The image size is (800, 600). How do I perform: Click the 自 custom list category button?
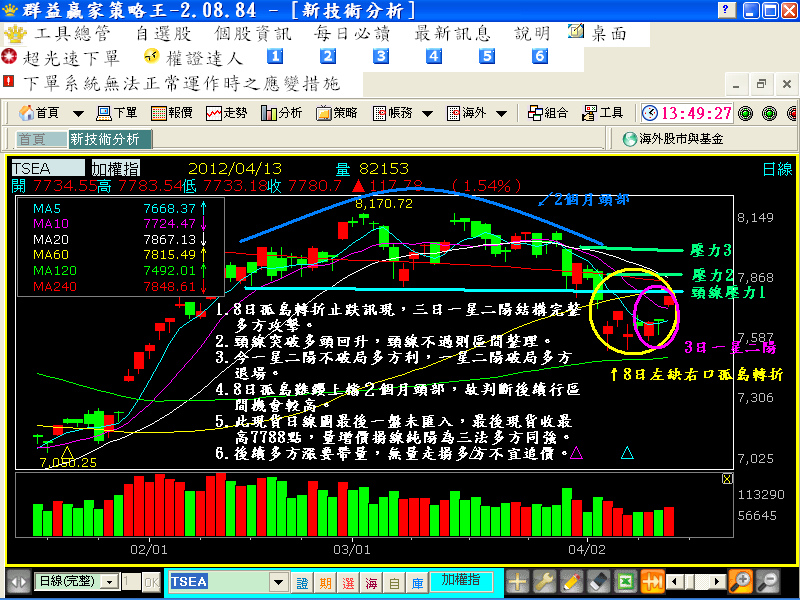394,582
